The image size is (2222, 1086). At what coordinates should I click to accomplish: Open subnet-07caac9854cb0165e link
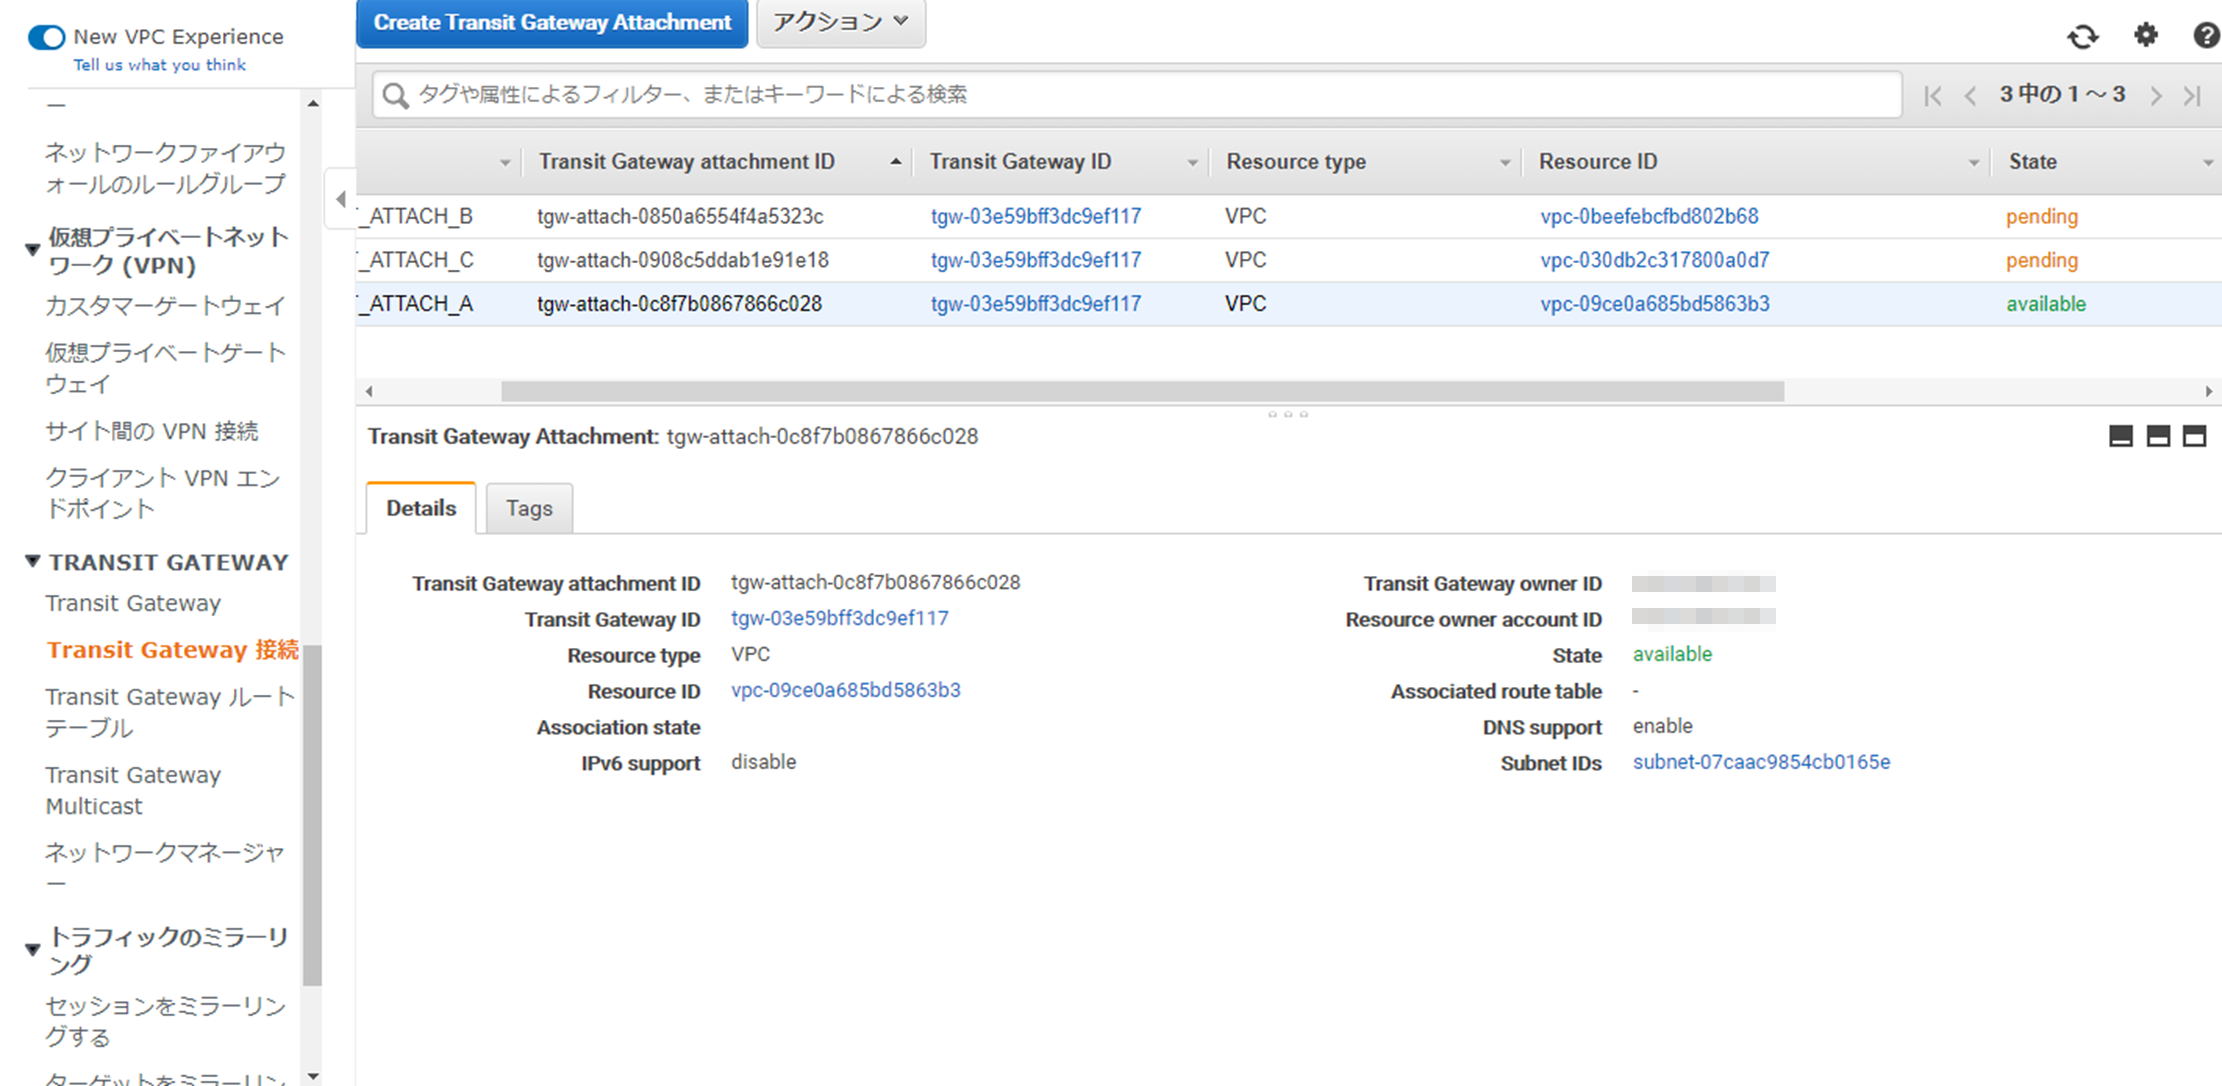1762,762
